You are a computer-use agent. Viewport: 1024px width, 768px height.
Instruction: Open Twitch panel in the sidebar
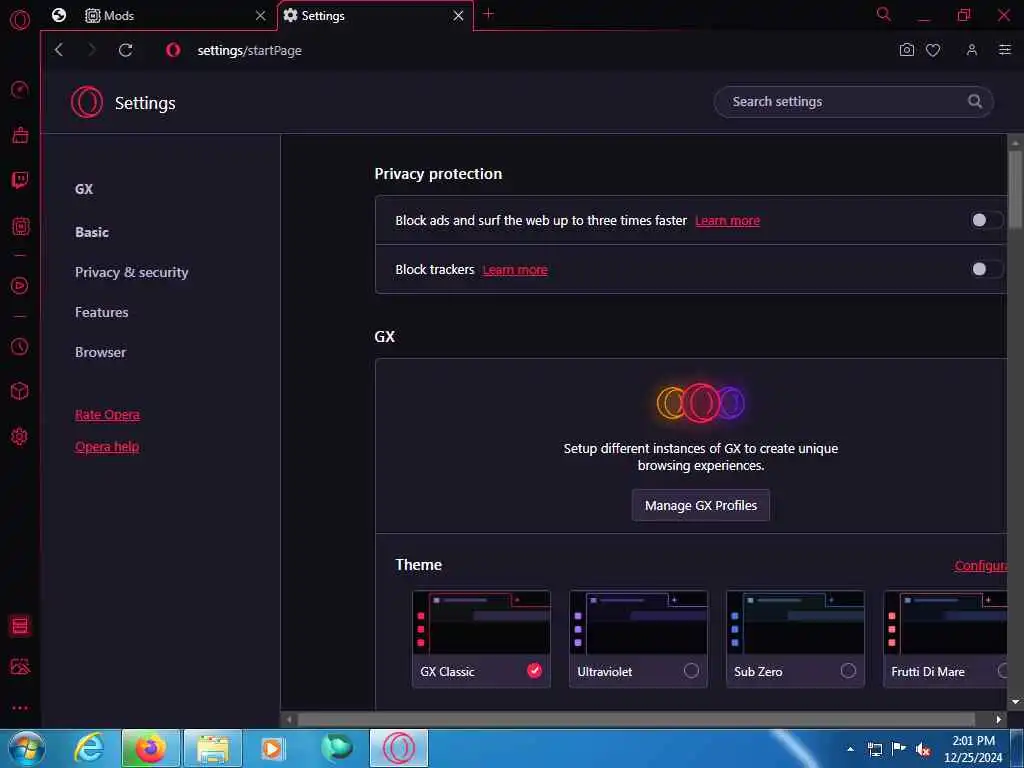20,180
